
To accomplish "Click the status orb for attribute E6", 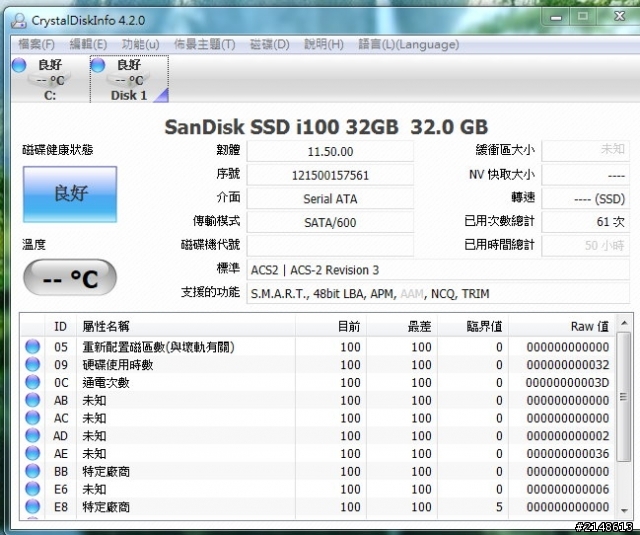I will 32,488.
